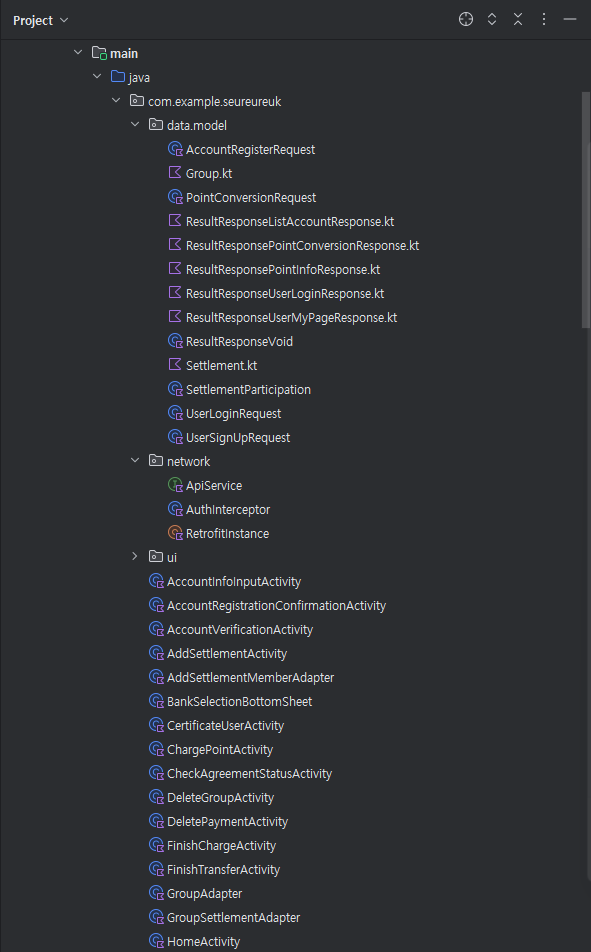Click the Select Opened File target icon

click(466, 19)
